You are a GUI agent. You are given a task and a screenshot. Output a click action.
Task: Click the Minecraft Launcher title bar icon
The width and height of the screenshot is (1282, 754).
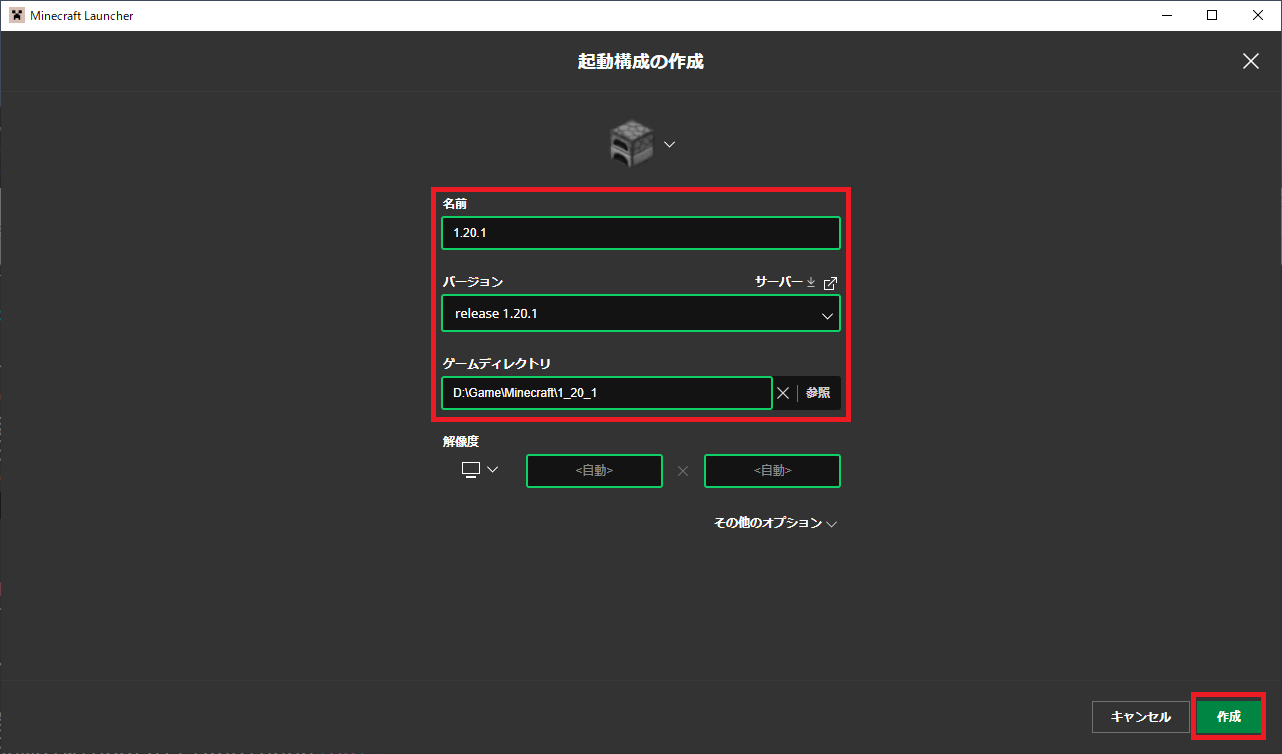(x=15, y=15)
